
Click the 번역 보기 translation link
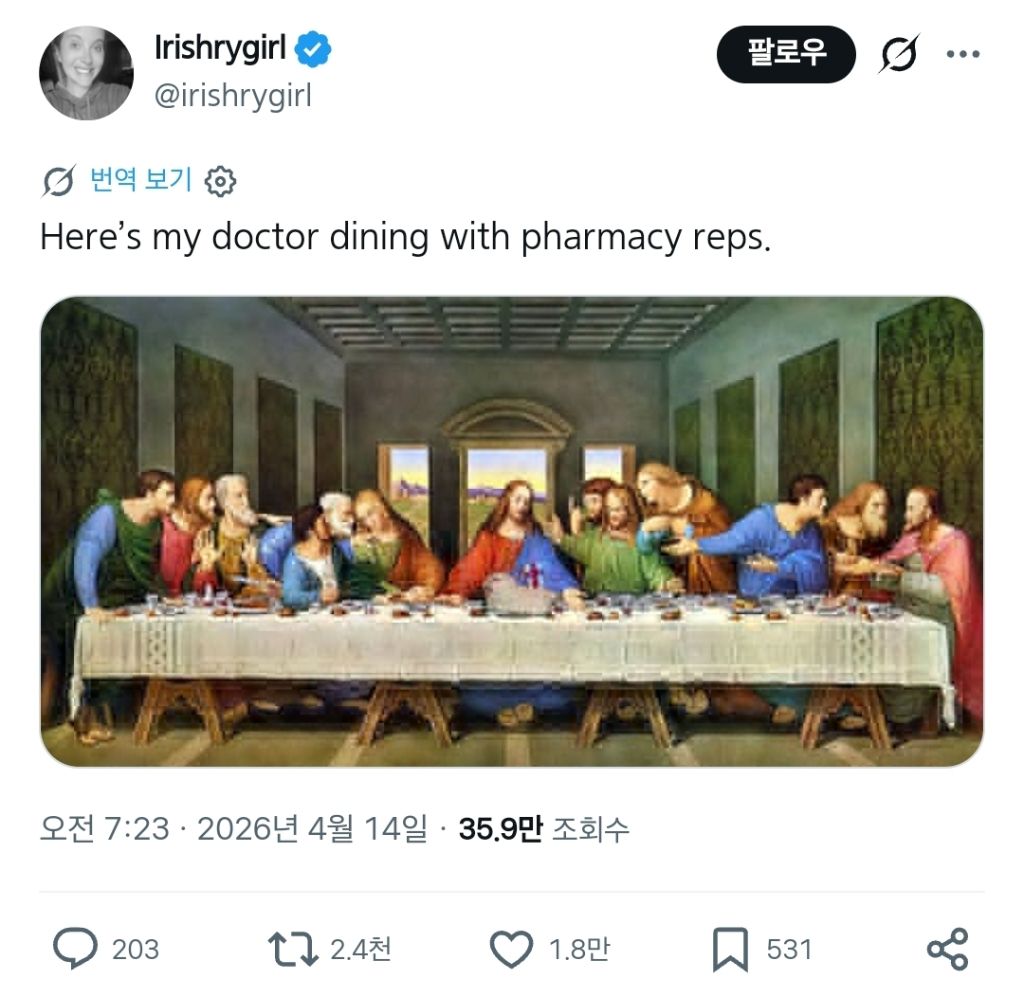coord(141,180)
